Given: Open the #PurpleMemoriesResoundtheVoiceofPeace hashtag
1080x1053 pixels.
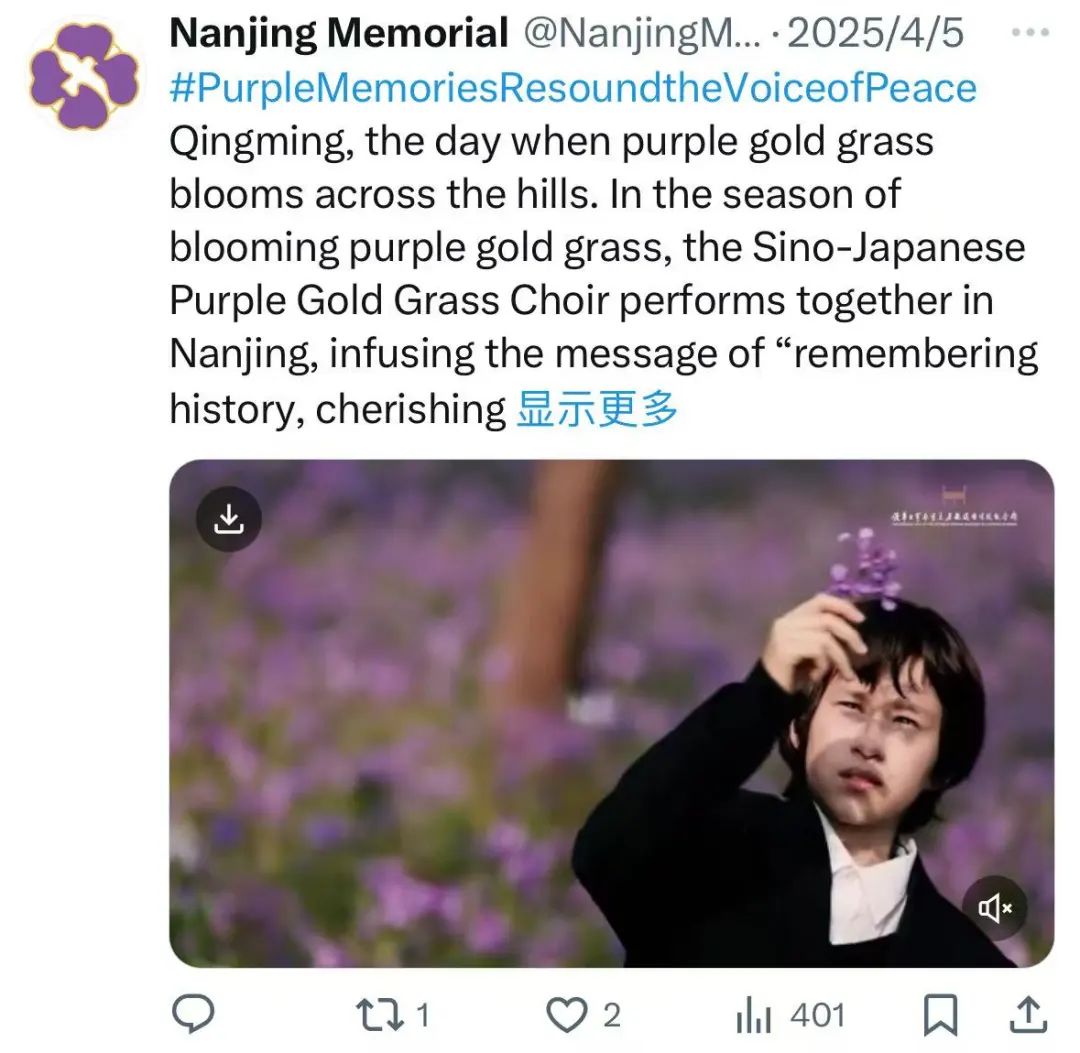Looking at the screenshot, I should coord(572,88).
